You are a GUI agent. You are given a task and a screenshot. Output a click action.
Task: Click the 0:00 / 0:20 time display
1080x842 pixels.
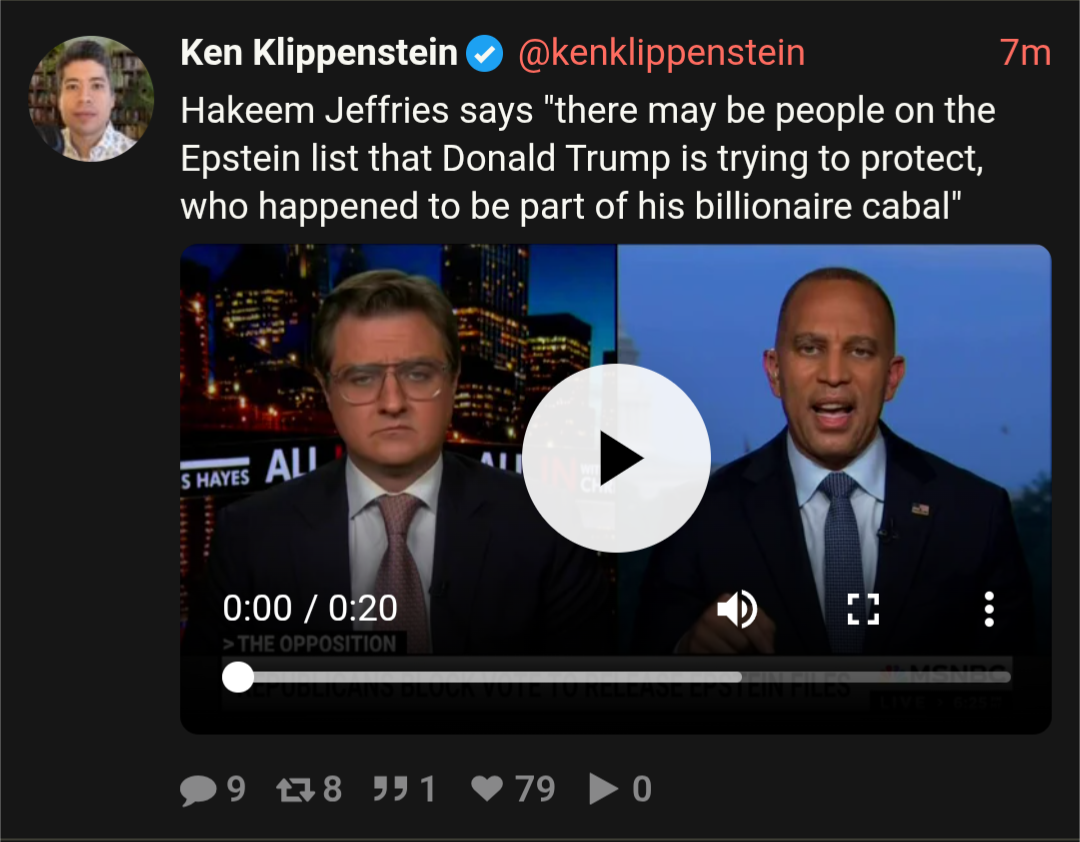tap(310, 608)
